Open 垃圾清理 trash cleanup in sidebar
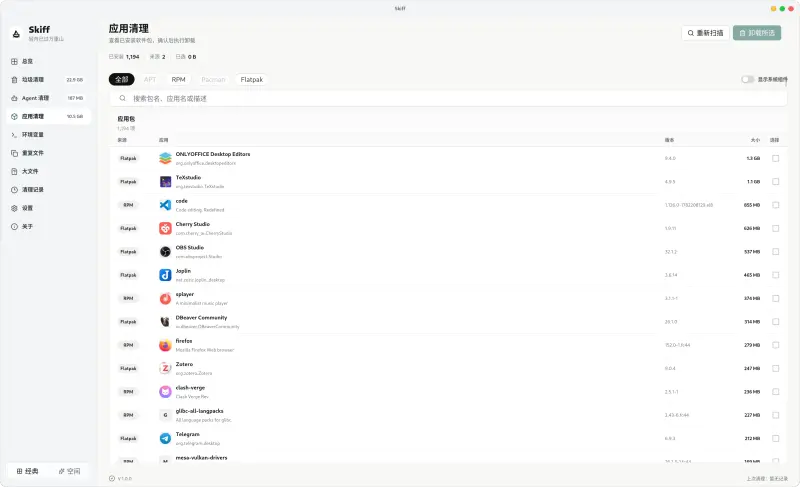Image resolution: width=800 pixels, height=487 pixels. click(49, 80)
